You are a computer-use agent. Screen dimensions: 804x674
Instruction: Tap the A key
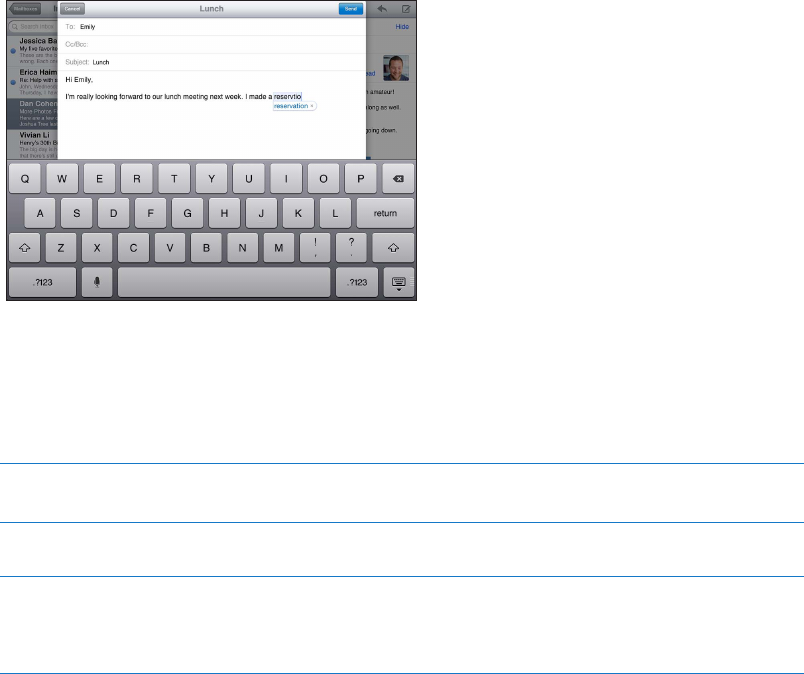click(x=40, y=213)
